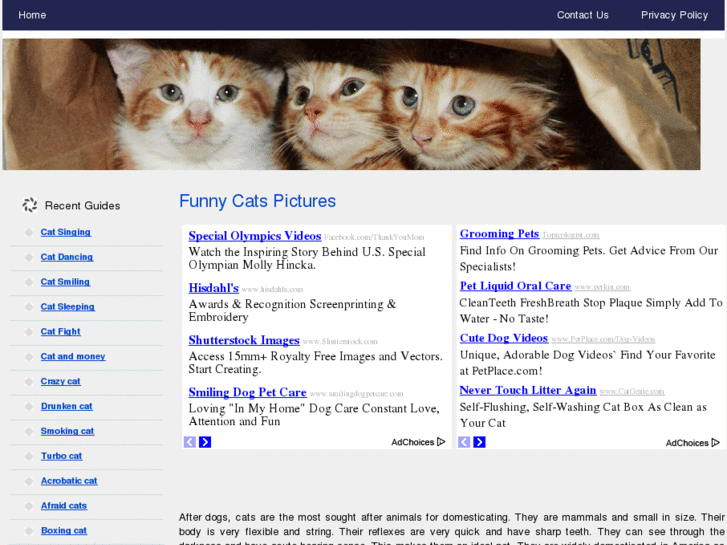Viewport: 727px width, 545px height.
Task: Open the Special Olympics Videos ad
Action: (254, 236)
